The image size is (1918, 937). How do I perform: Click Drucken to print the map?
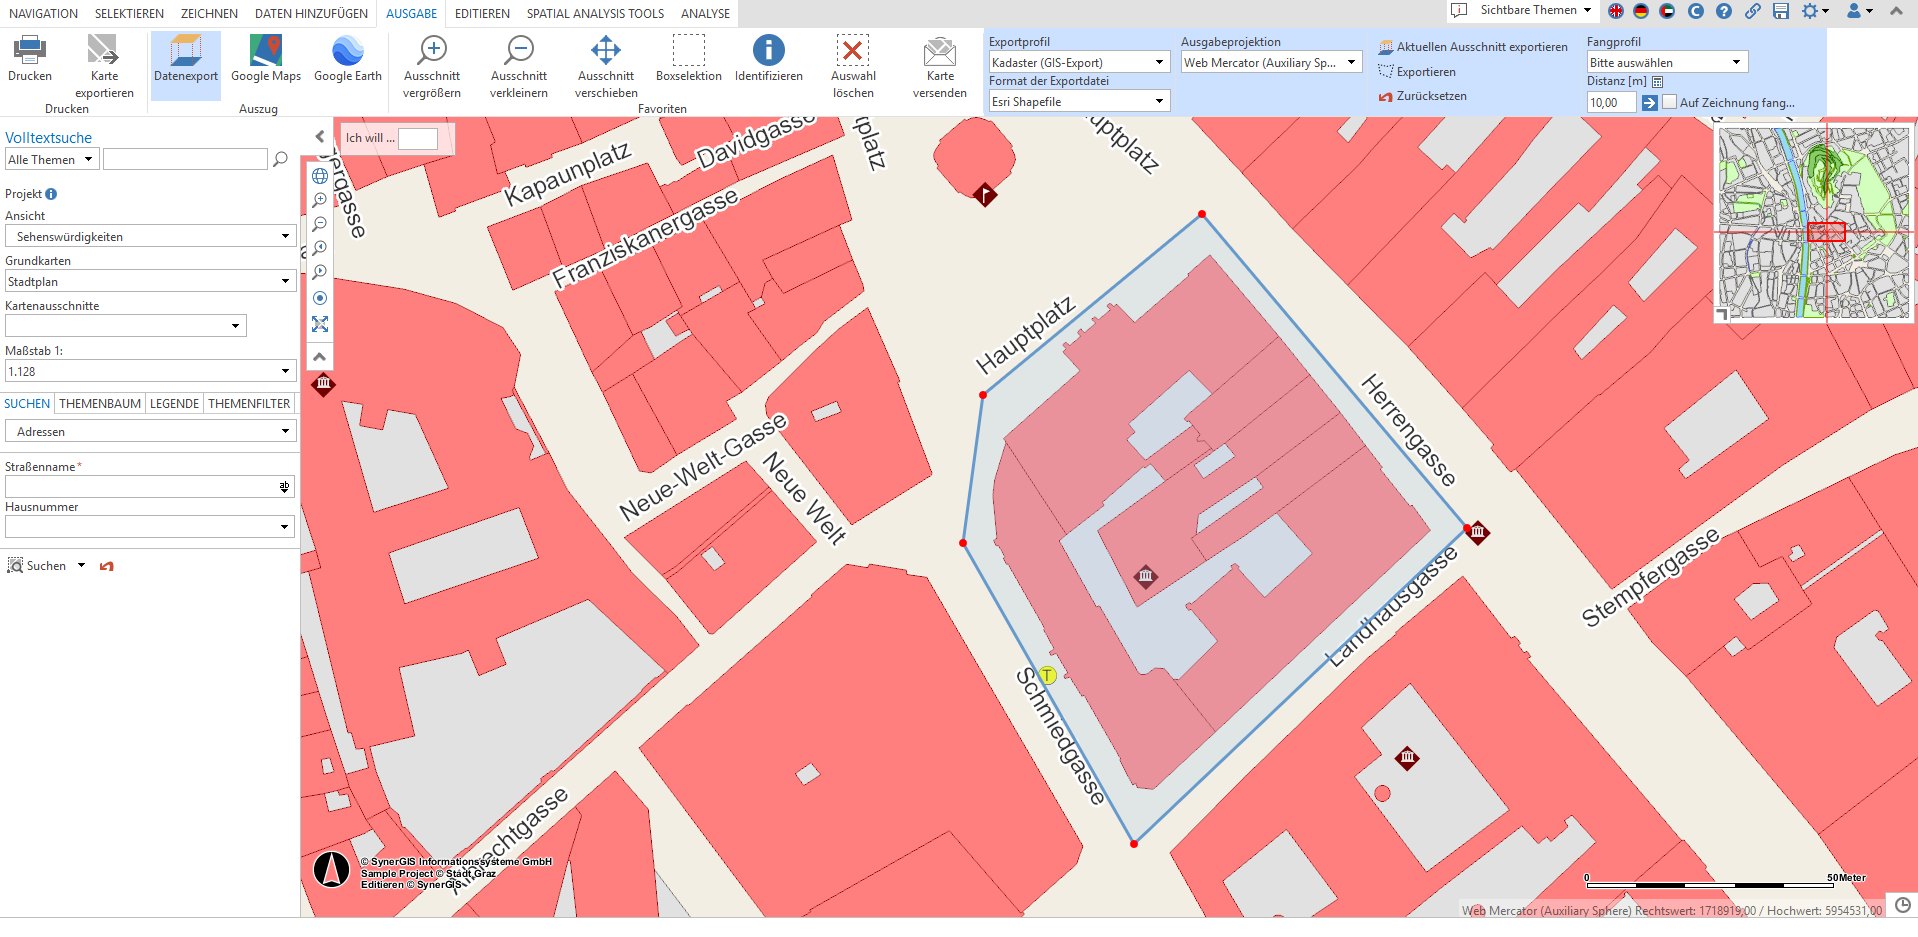click(x=29, y=60)
